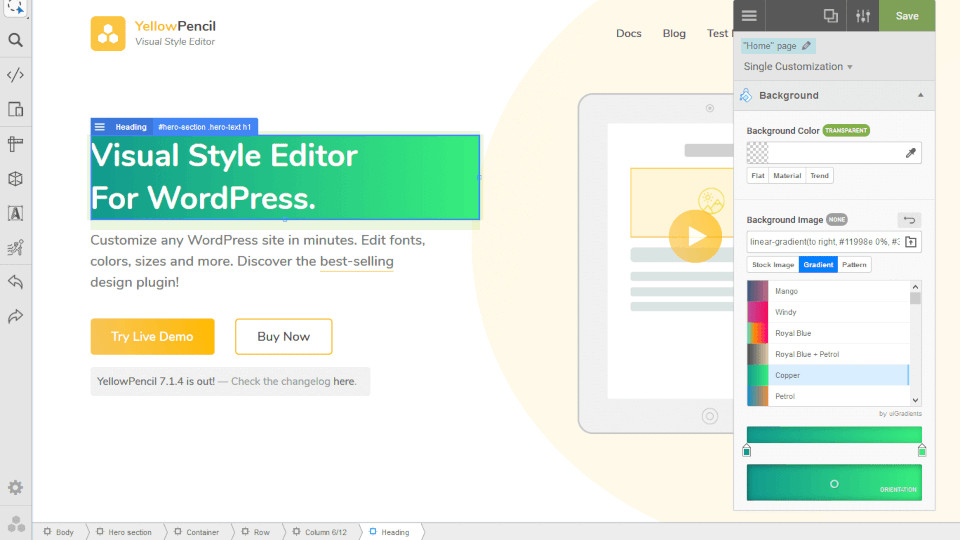Click the Buy Now button

click(x=283, y=336)
